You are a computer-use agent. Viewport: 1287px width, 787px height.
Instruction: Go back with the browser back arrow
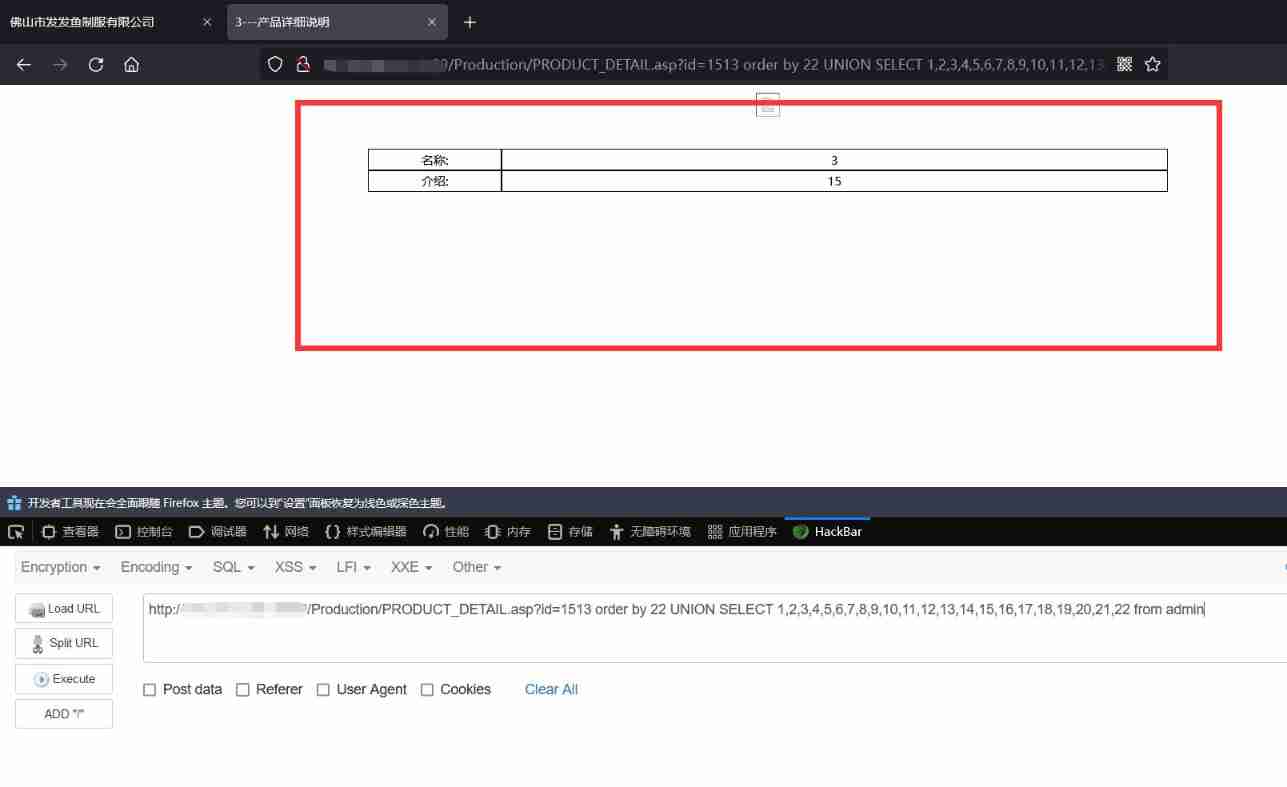24,64
